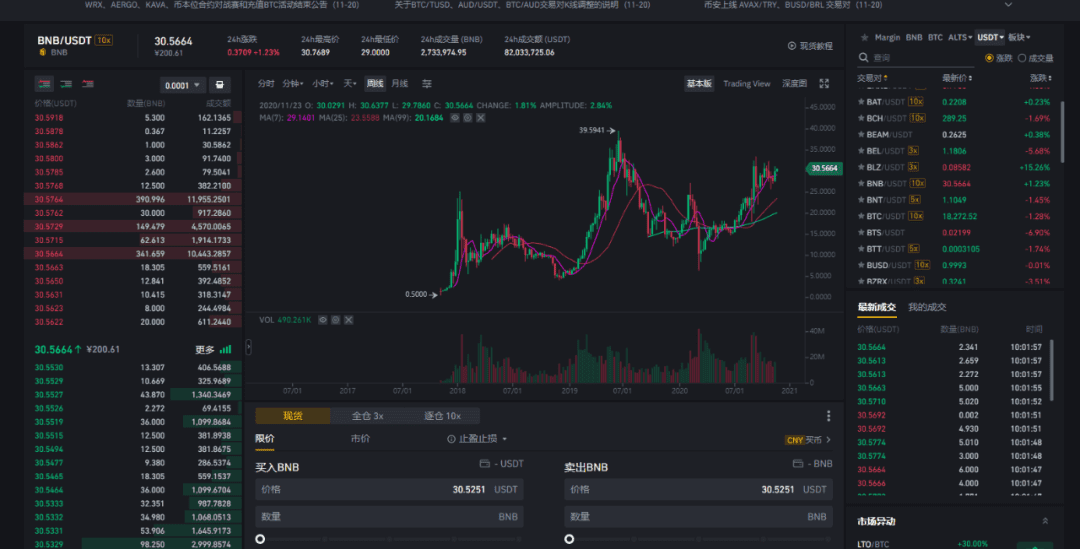Open the 板块 sector dropdown
The image size is (1080, 549).
point(1019,37)
